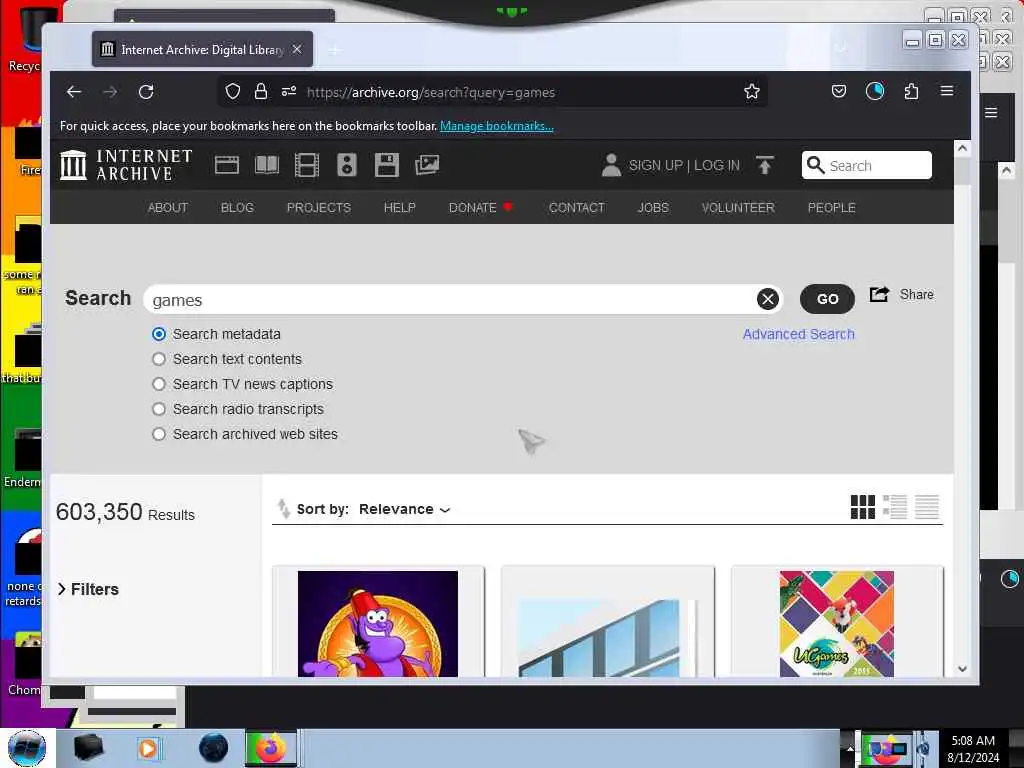Open the blue building thumbnail

tap(607, 637)
